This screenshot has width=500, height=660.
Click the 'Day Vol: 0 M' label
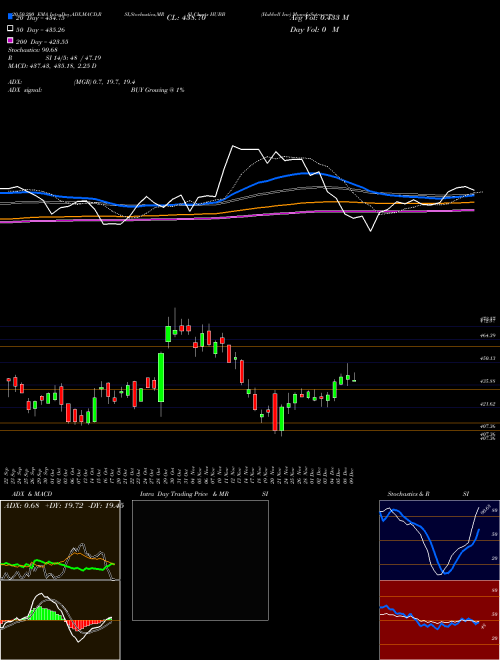point(314,29)
